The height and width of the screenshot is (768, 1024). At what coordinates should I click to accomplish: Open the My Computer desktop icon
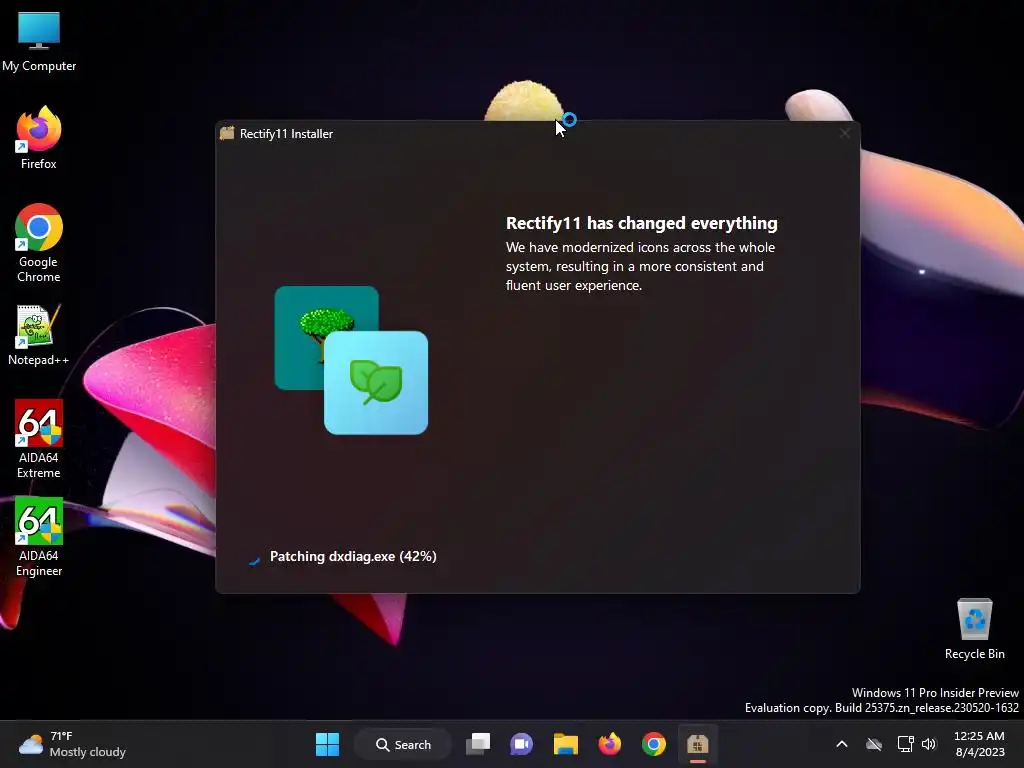[x=39, y=40]
